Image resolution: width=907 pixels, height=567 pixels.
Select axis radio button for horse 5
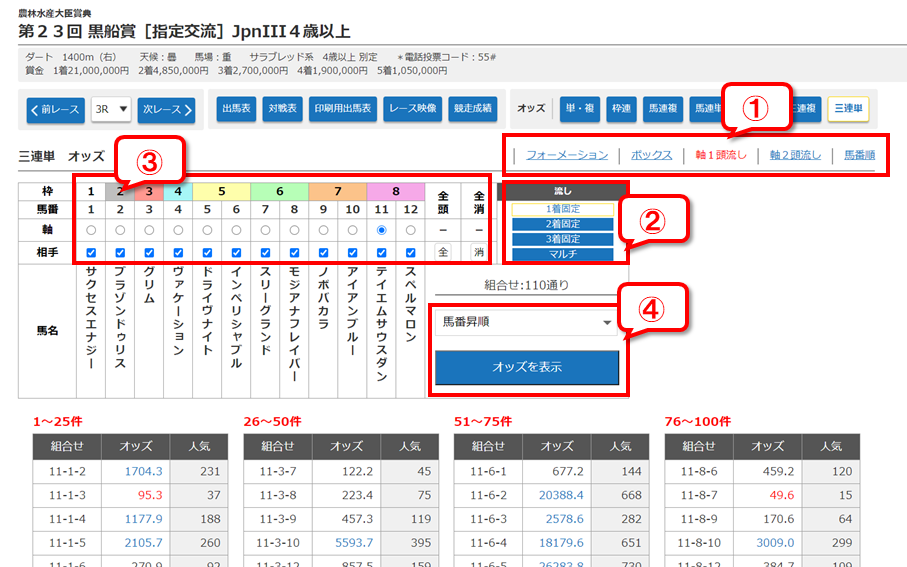[x=207, y=229]
